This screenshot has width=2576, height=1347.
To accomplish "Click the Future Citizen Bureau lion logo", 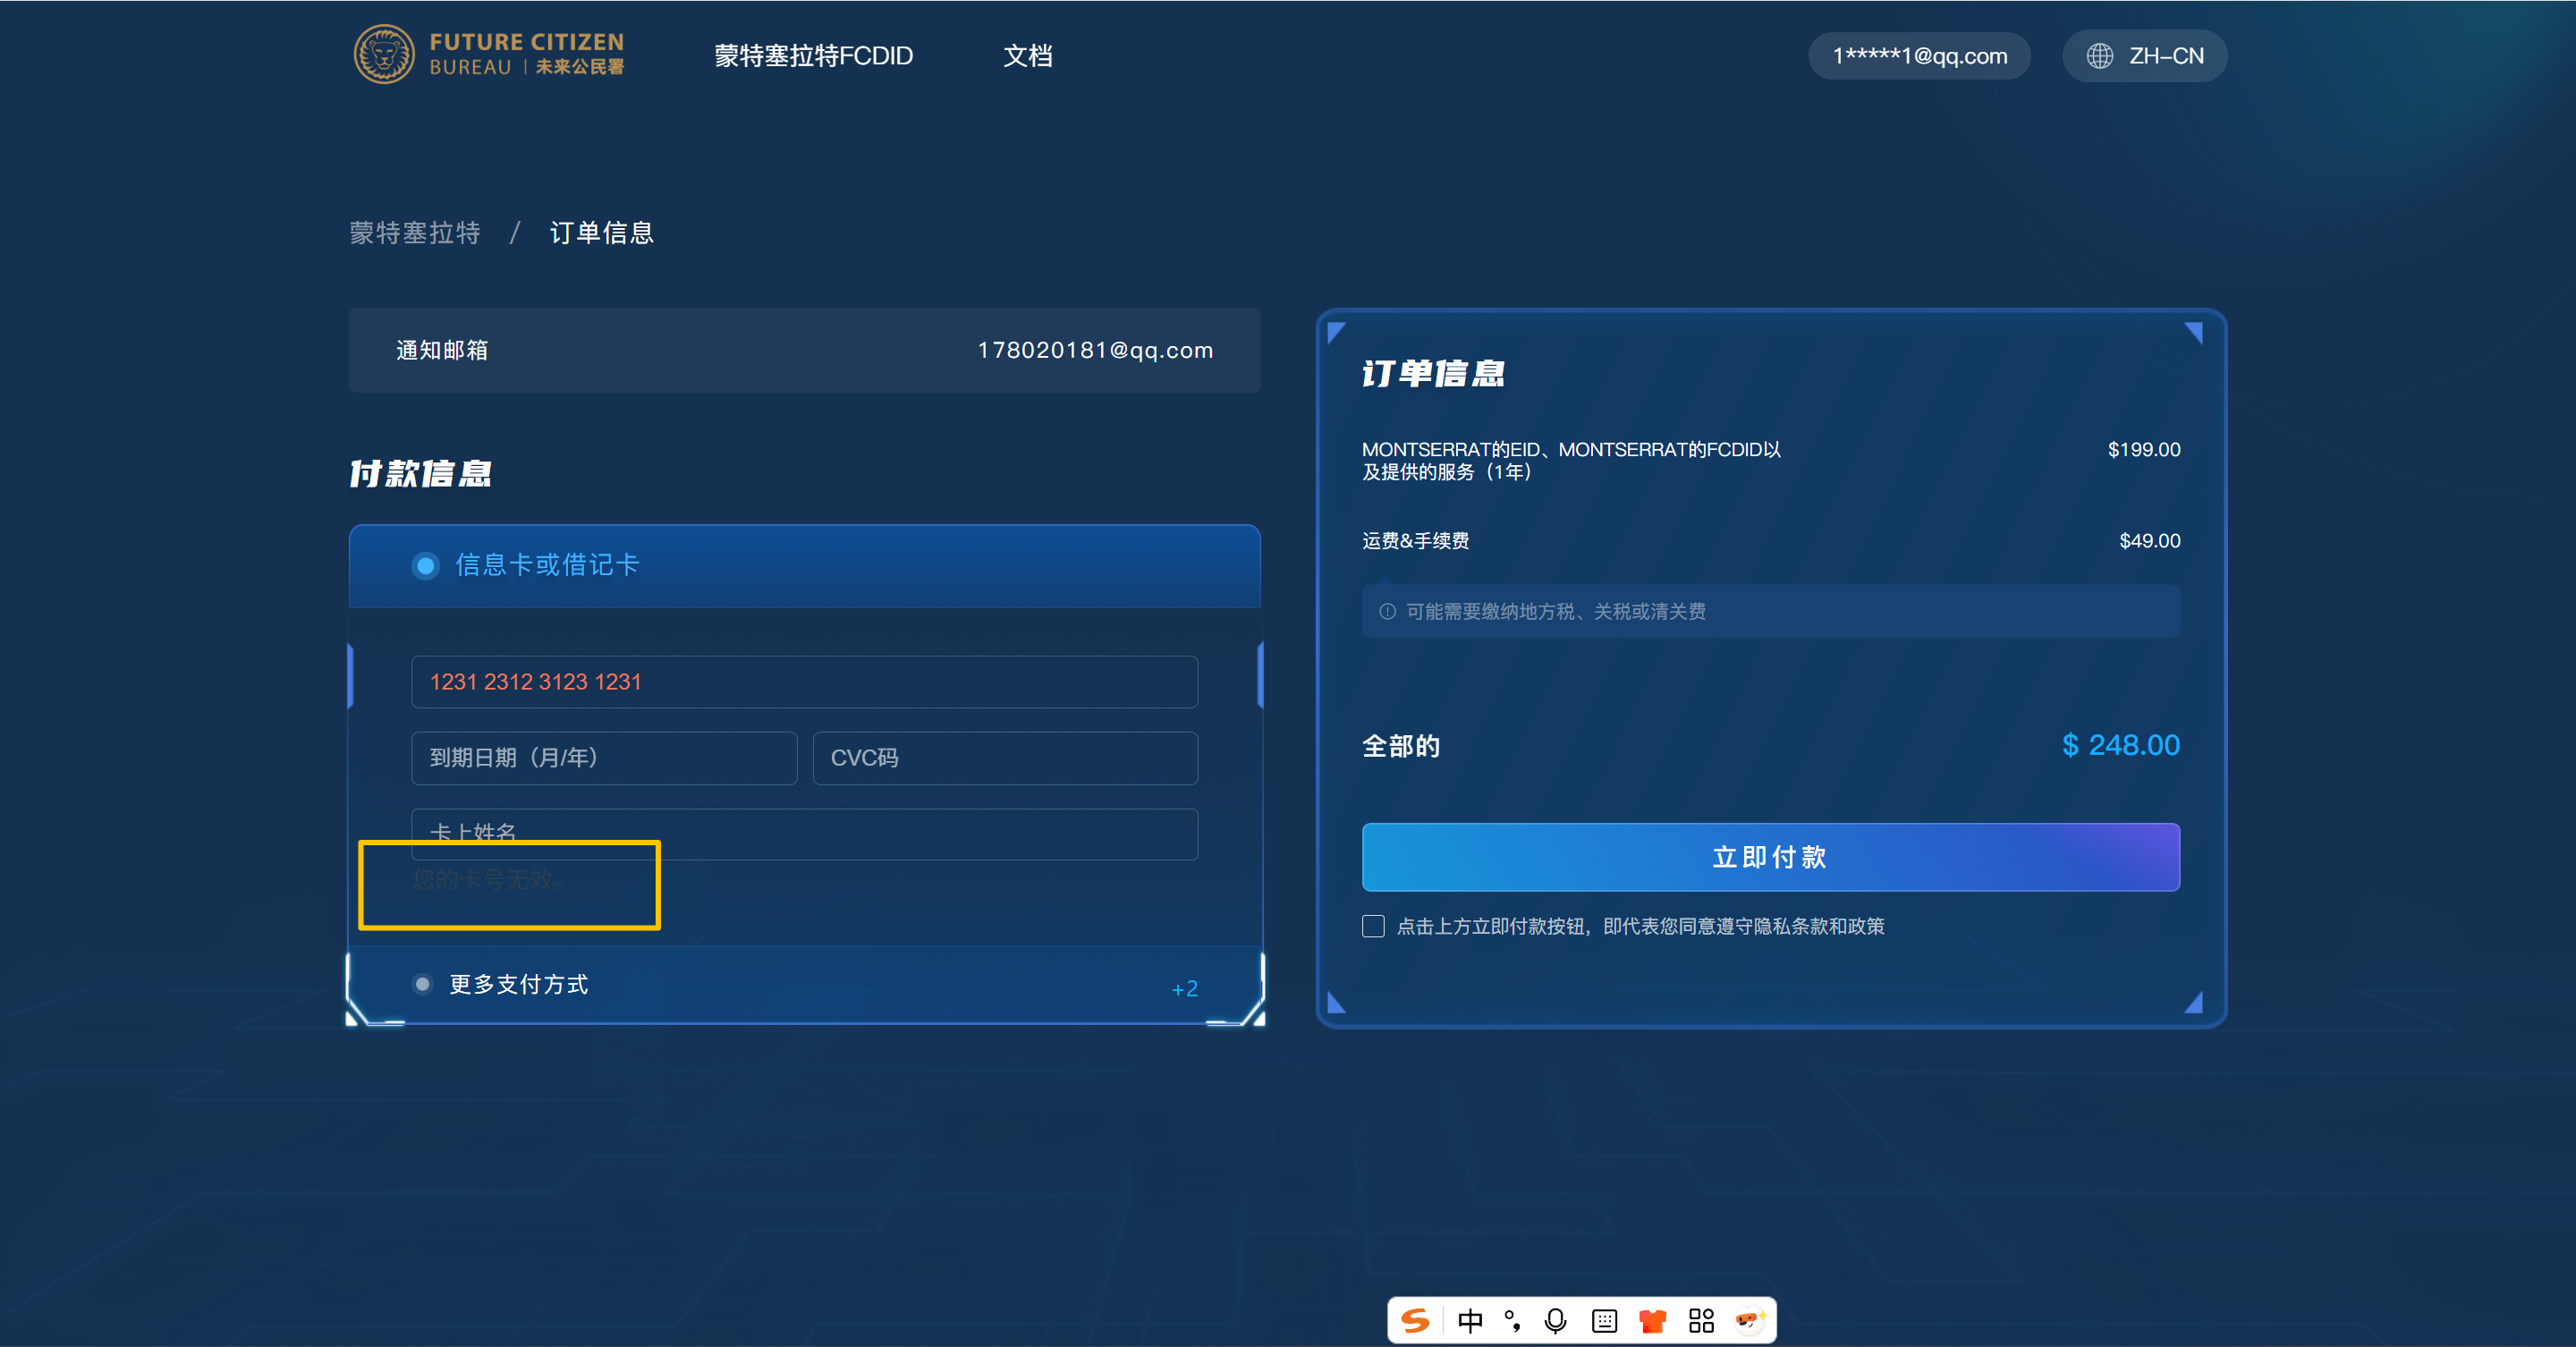I will 384,55.
